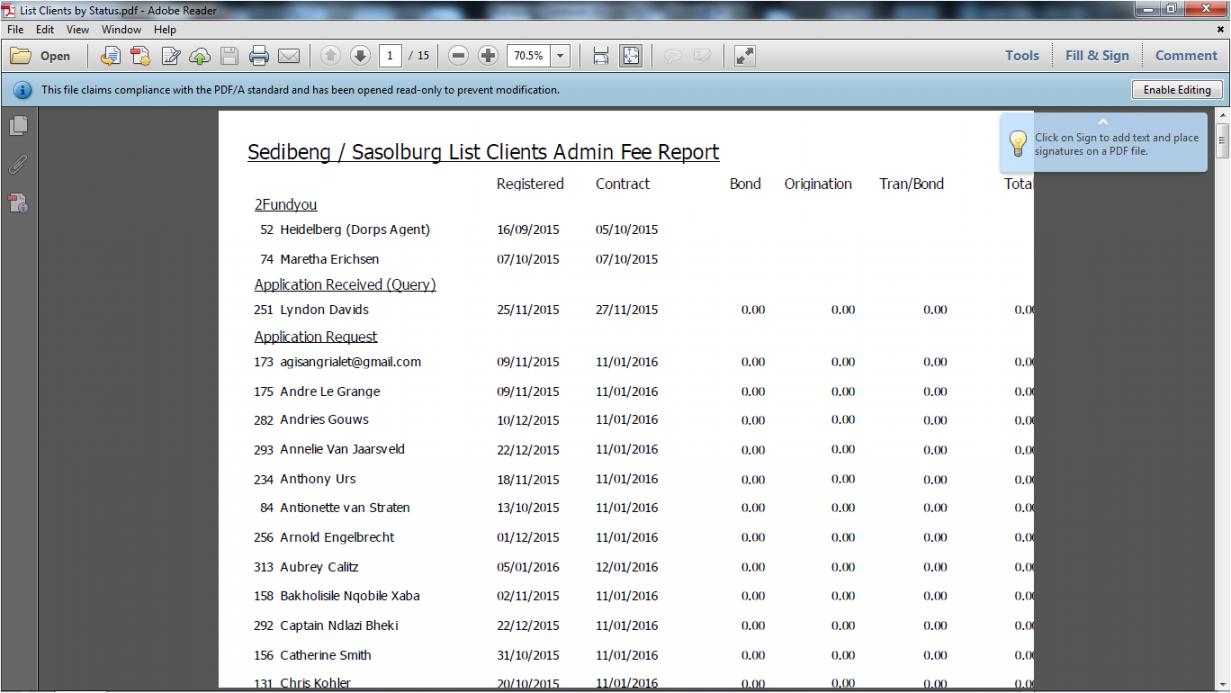Image resolution: width=1231 pixels, height=693 pixels.
Task: Select 'Annelie Van Jaarsveld' client name
Action: coord(342,449)
